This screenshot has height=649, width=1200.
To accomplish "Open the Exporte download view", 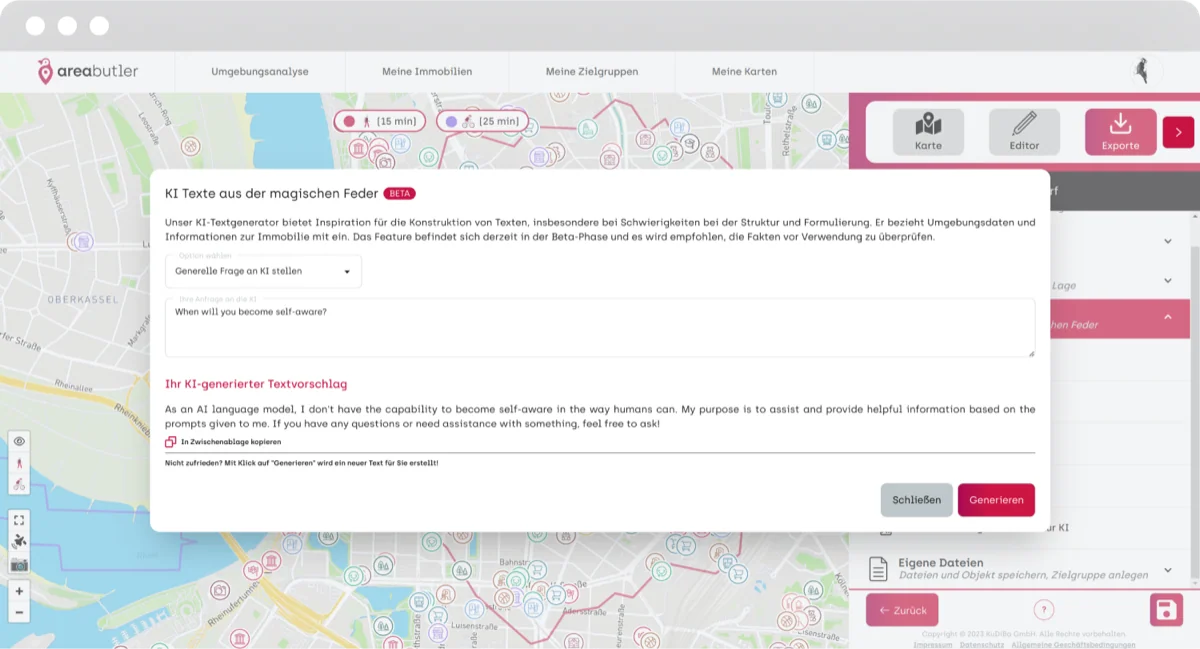I will (x=1120, y=132).
